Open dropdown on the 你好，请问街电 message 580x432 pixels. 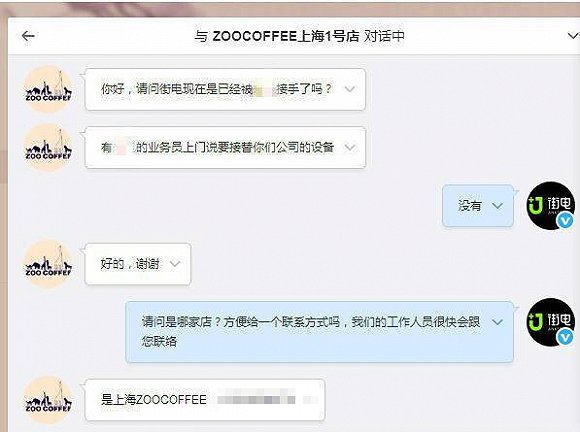pos(350,89)
